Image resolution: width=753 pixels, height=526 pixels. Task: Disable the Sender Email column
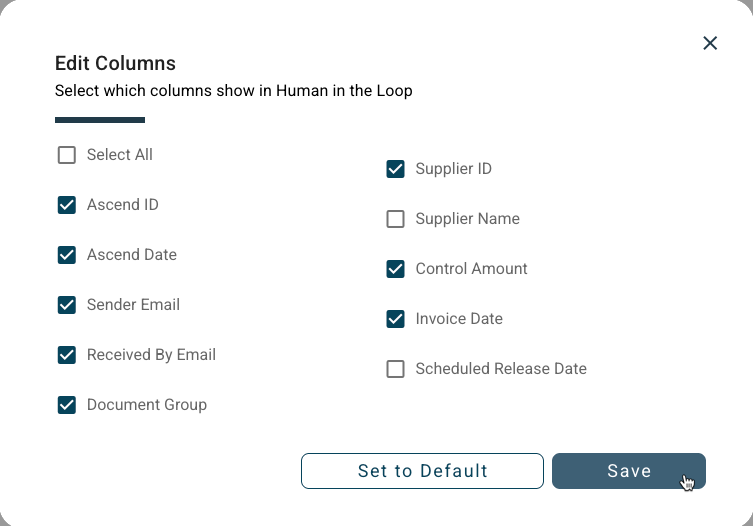(67, 305)
